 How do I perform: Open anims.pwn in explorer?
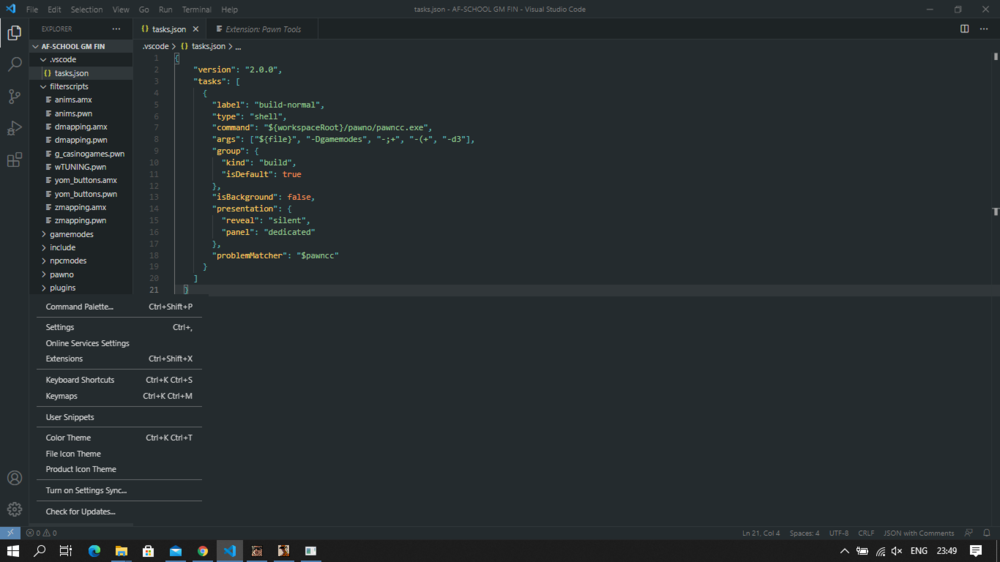click(x=82, y=114)
